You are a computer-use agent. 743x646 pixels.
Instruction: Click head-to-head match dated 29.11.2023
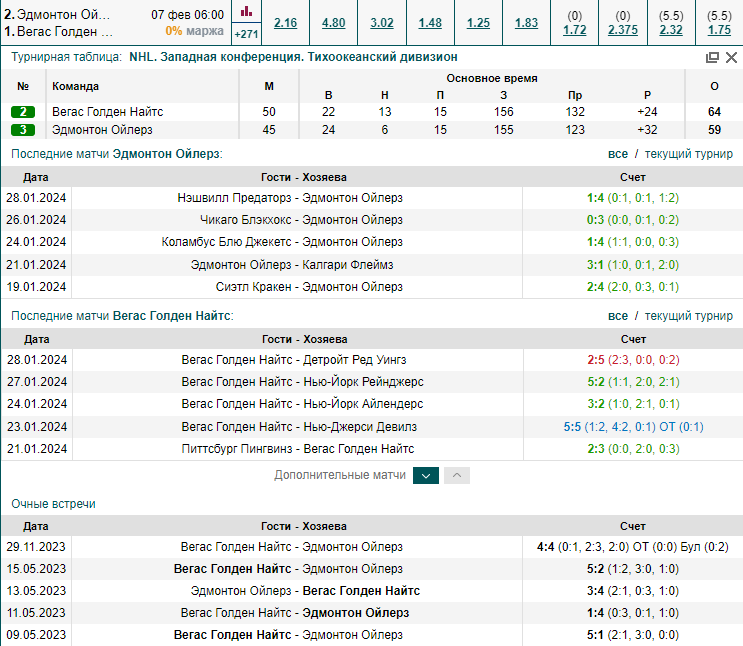click(x=372, y=547)
